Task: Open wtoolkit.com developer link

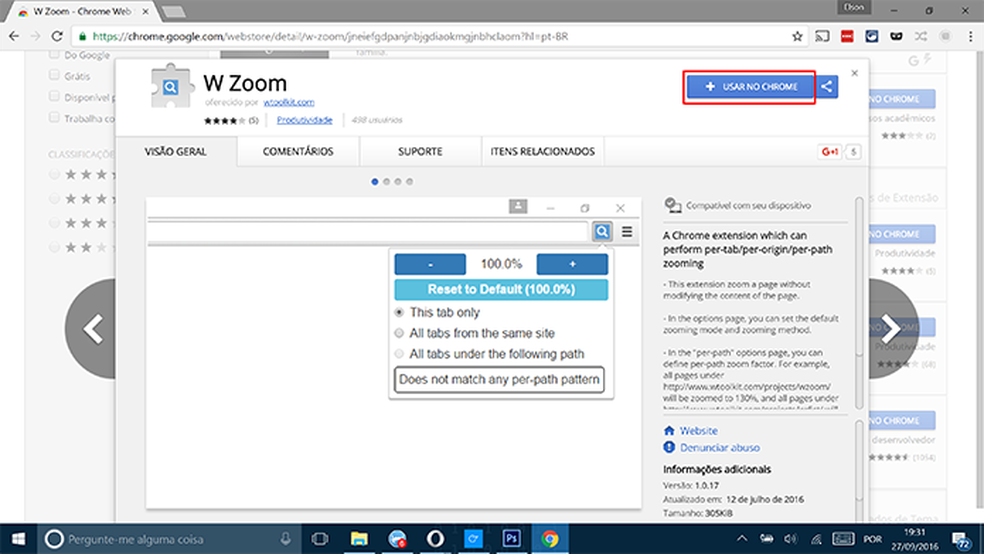Action: pyautogui.click(x=289, y=102)
